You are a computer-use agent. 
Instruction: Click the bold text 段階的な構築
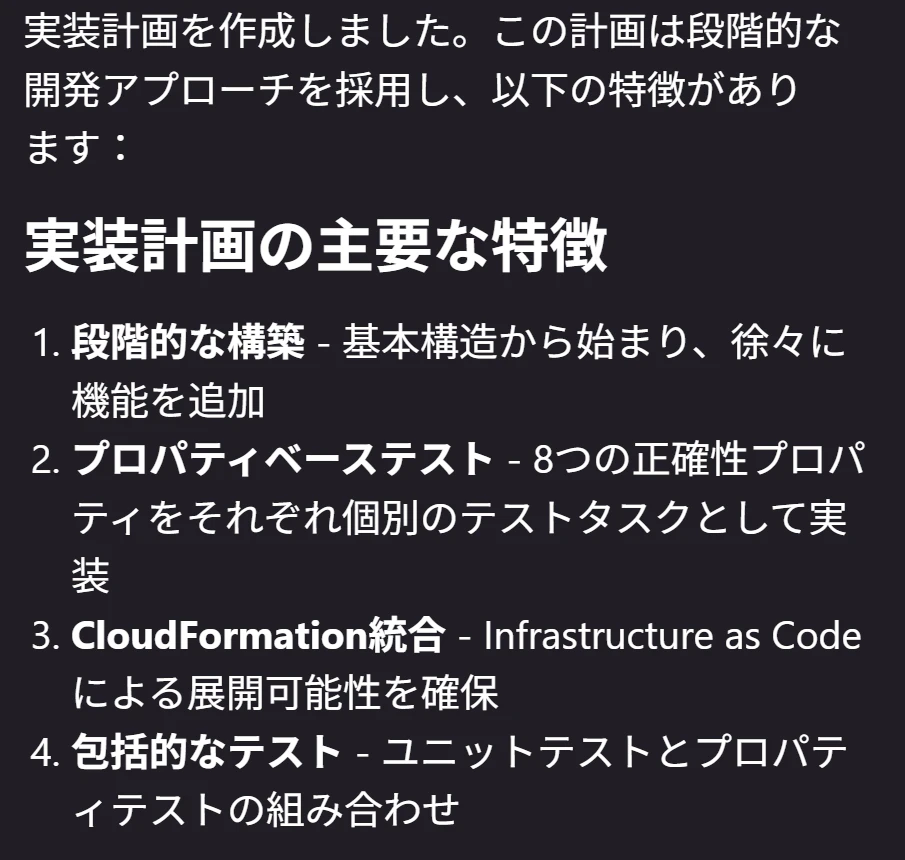click(188, 342)
